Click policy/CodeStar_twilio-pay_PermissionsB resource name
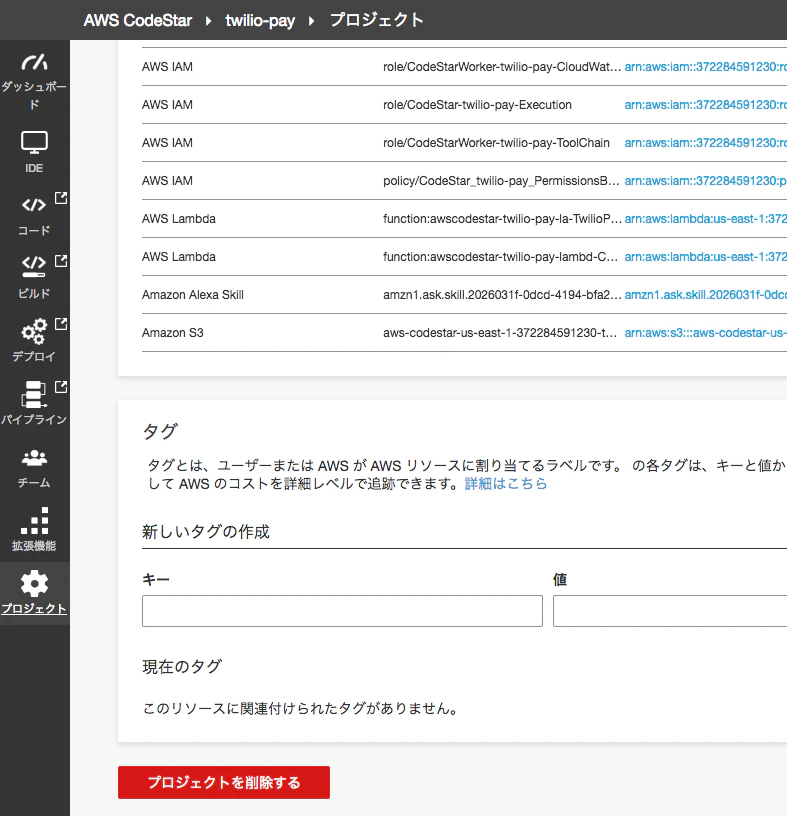 [x=501, y=181]
